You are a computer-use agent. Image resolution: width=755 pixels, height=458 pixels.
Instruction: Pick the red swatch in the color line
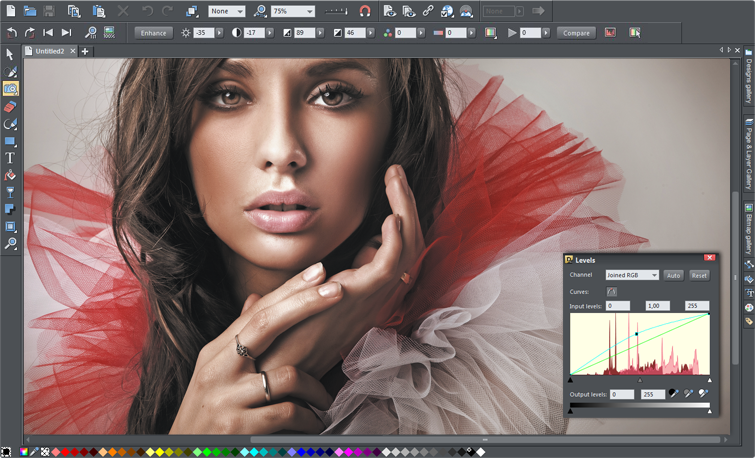pyautogui.click(x=65, y=452)
